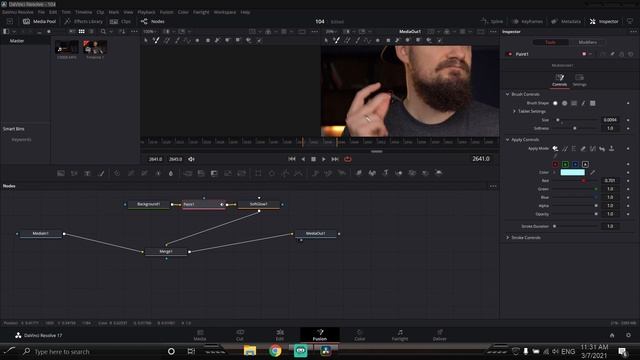The width and height of the screenshot is (640, 360).
Task: Open the Settings tab of Paint1
Action: 579,80
